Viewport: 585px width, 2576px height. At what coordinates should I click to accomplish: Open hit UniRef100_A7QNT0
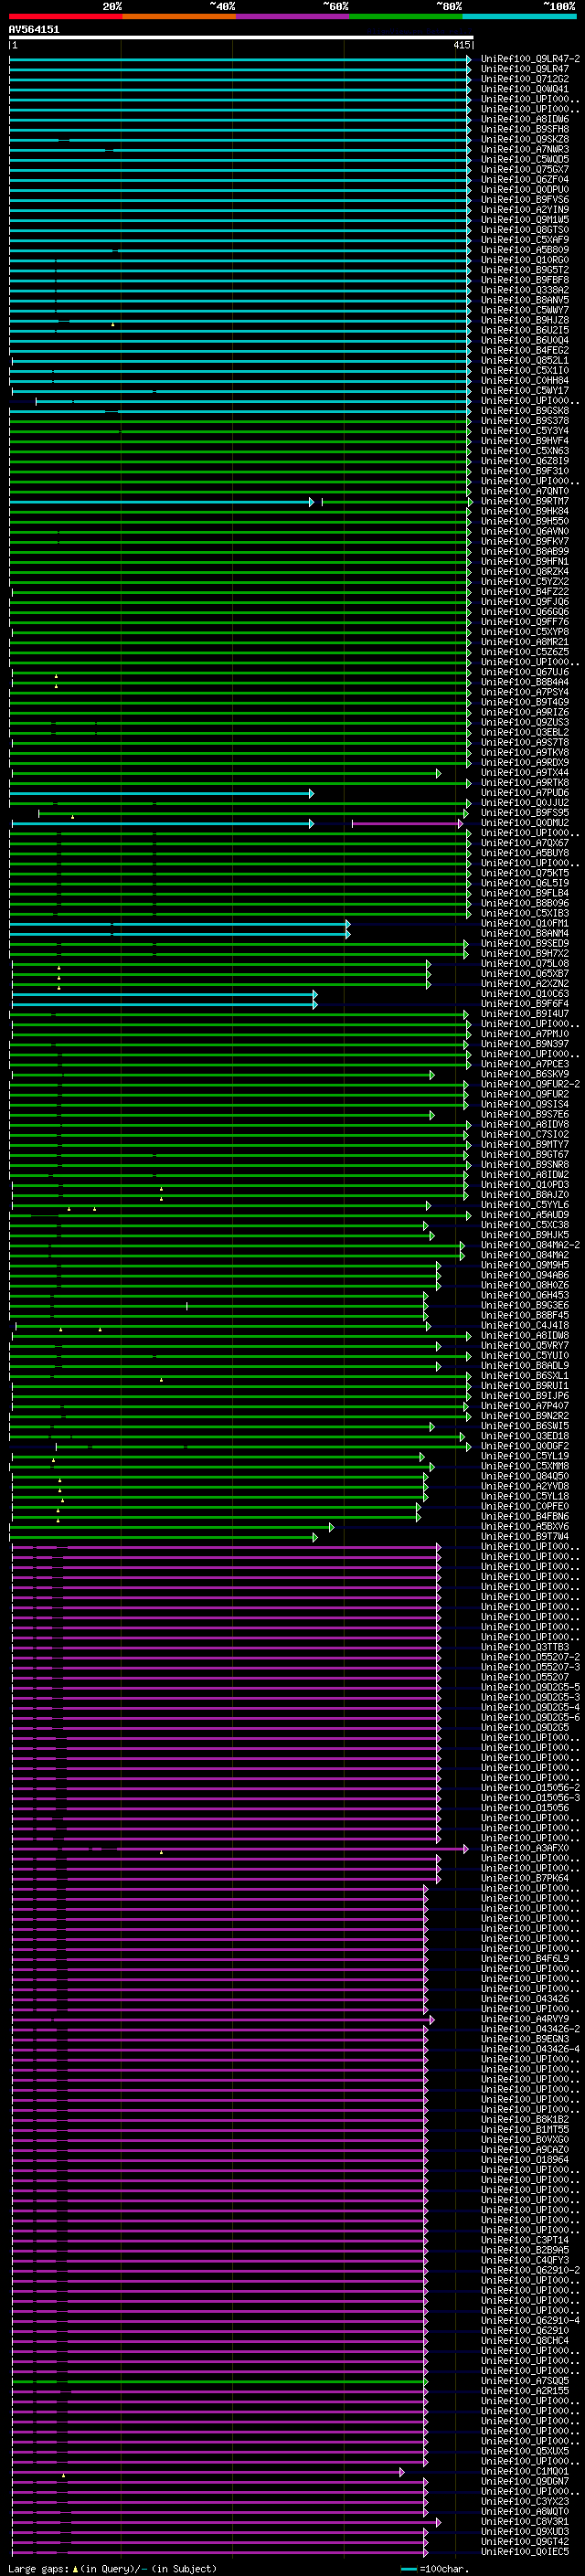tap(525, 492)
